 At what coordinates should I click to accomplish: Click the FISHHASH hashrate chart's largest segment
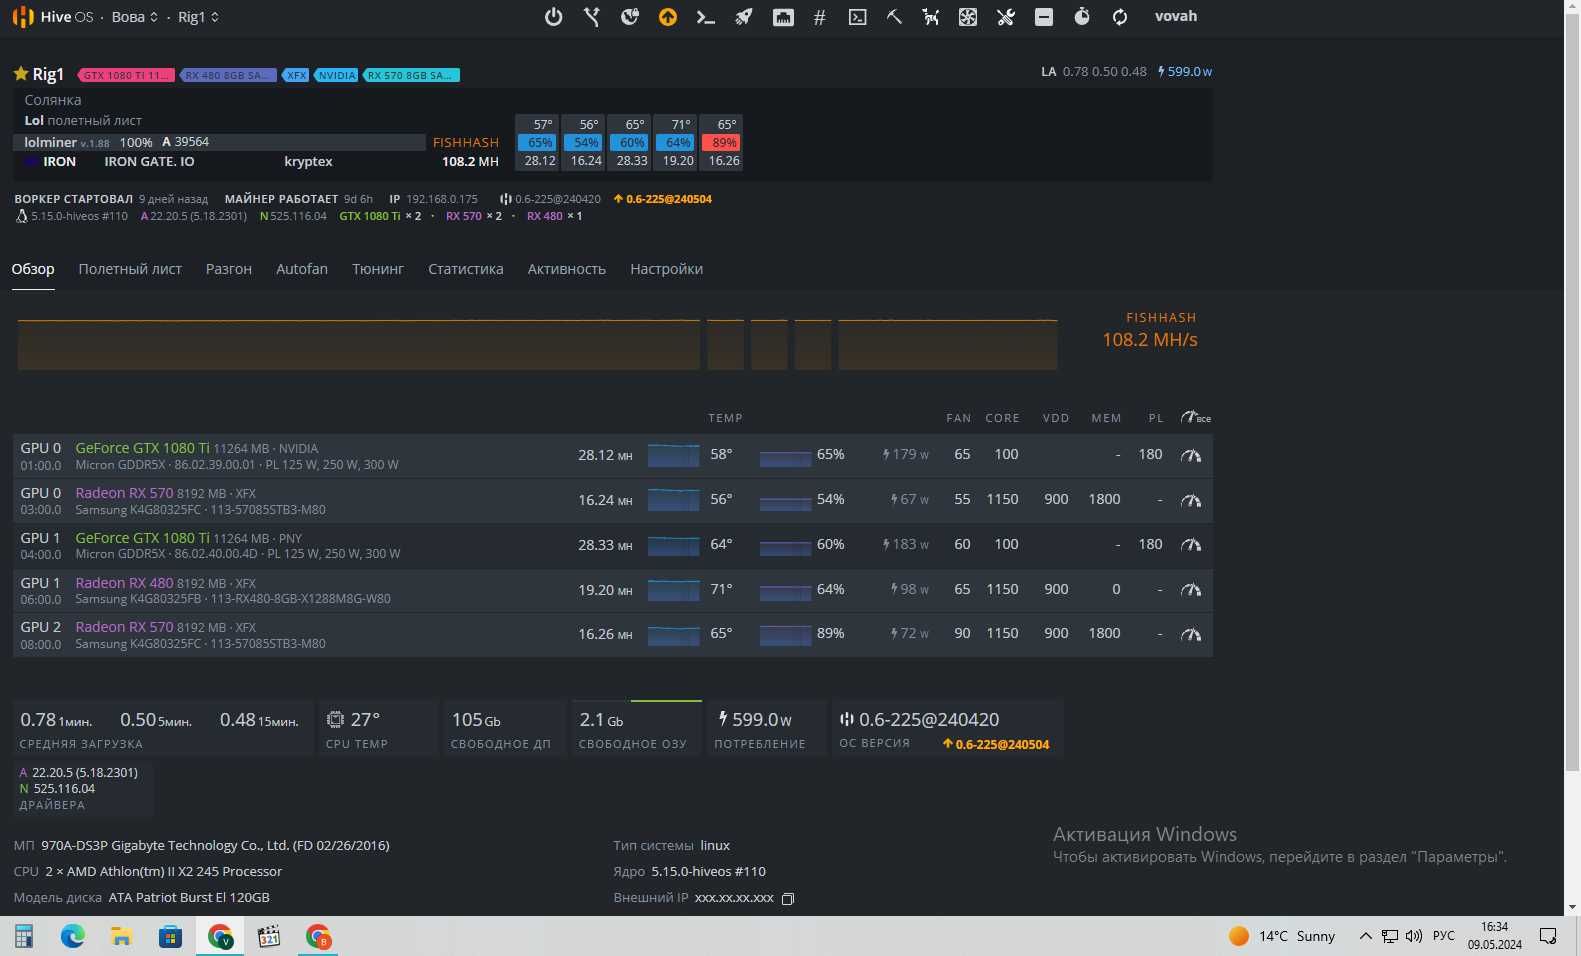click(358, 345)
